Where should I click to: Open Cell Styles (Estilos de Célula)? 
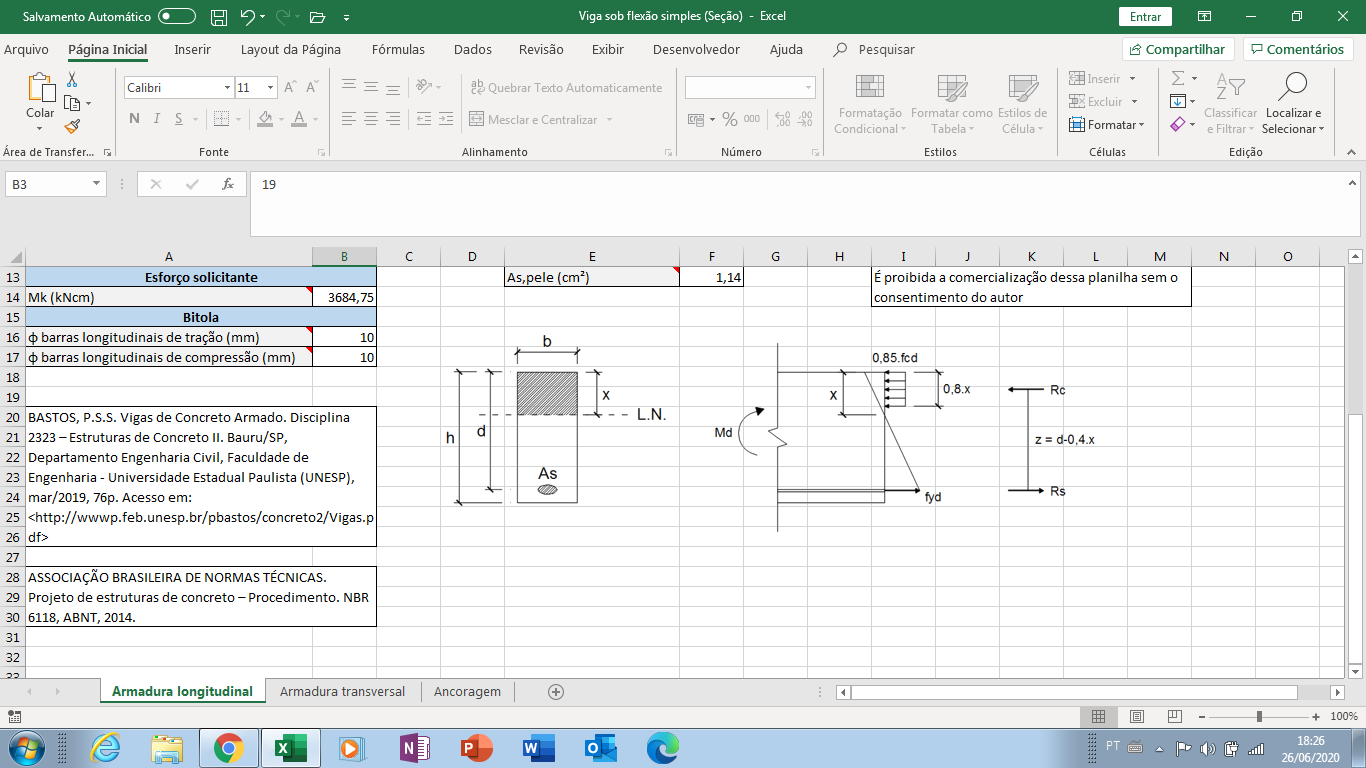tap(1022, 103)
